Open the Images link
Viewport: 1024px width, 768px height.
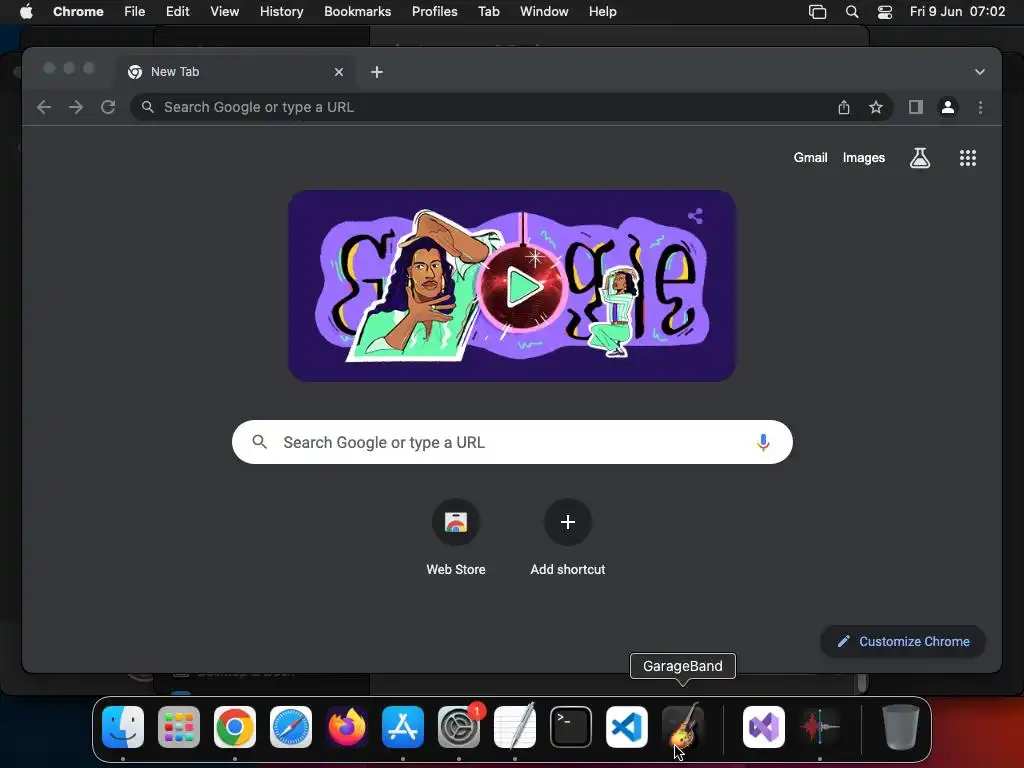(863, 157)
